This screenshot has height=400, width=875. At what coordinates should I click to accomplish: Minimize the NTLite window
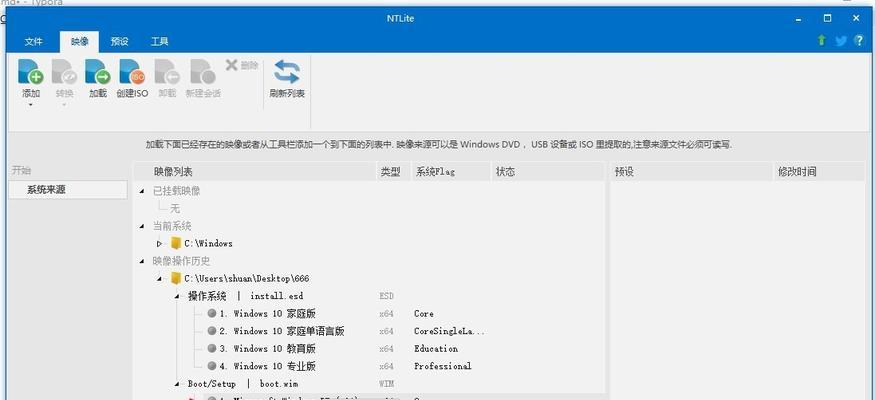coord(799,18)
